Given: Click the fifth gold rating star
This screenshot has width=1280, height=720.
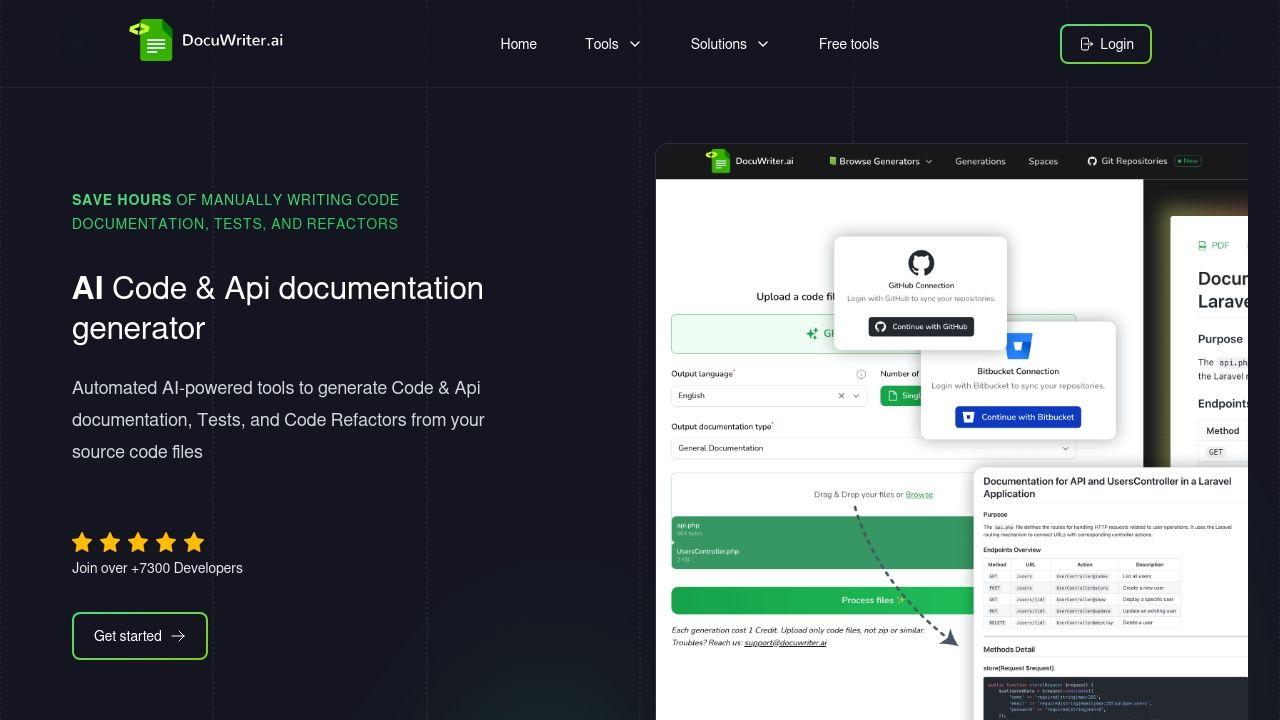Looking at the screenshot, I should [x=194, y=542].
